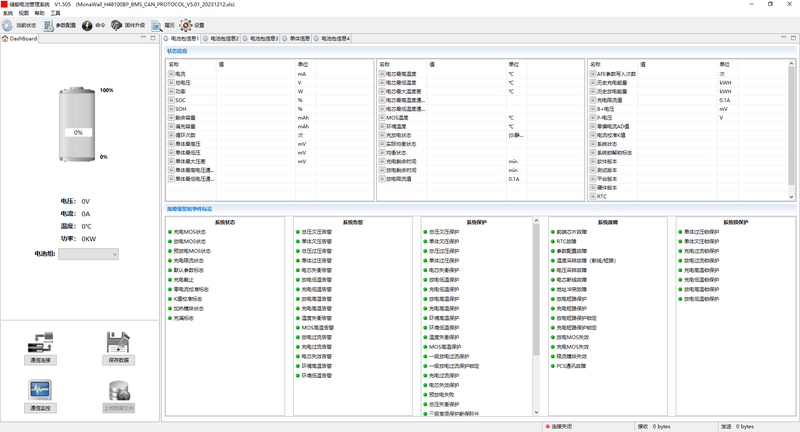Open the 电池组 dropdown
The height and width of the screenshot is (432, 800).
[88, 254]
